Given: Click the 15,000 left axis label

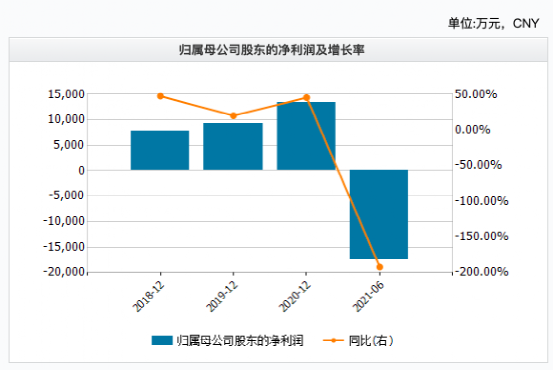Looking at the screenshot, I should coord(66,94).
